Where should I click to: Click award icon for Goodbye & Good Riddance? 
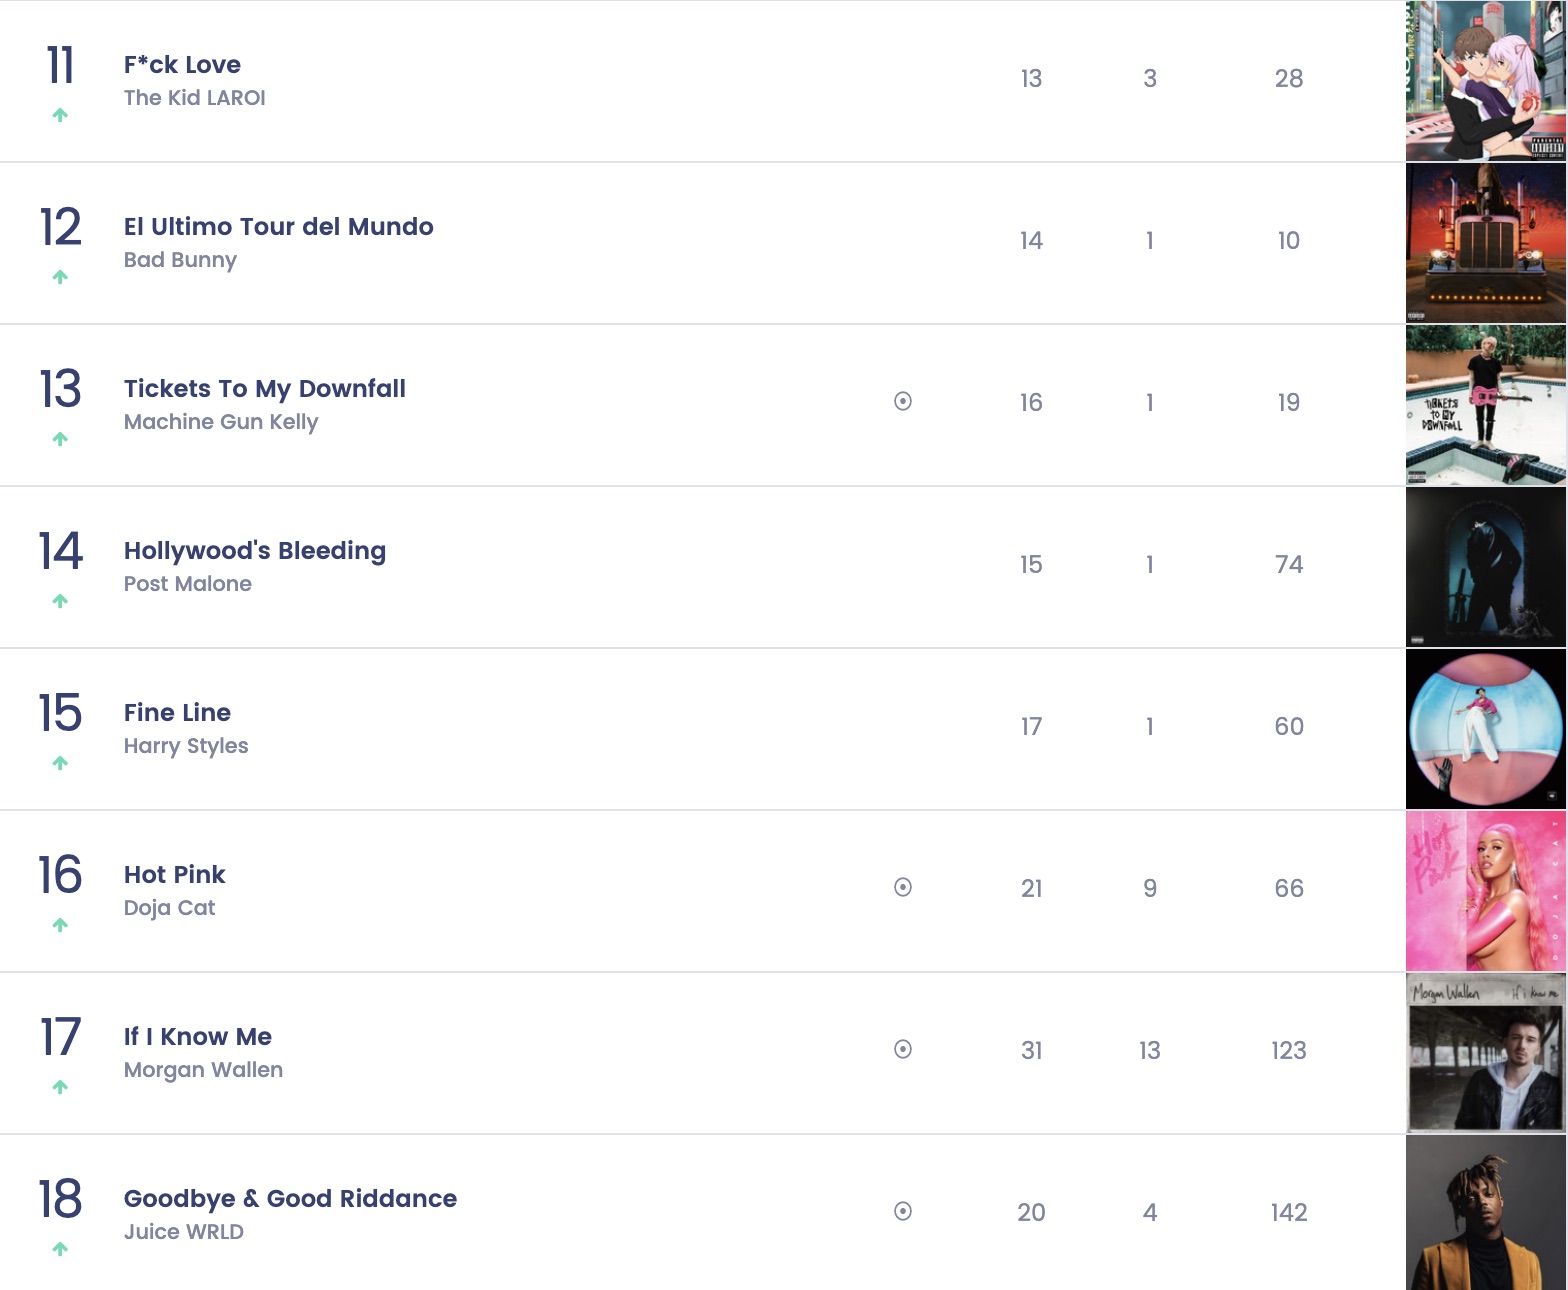tap(903, 1212)
